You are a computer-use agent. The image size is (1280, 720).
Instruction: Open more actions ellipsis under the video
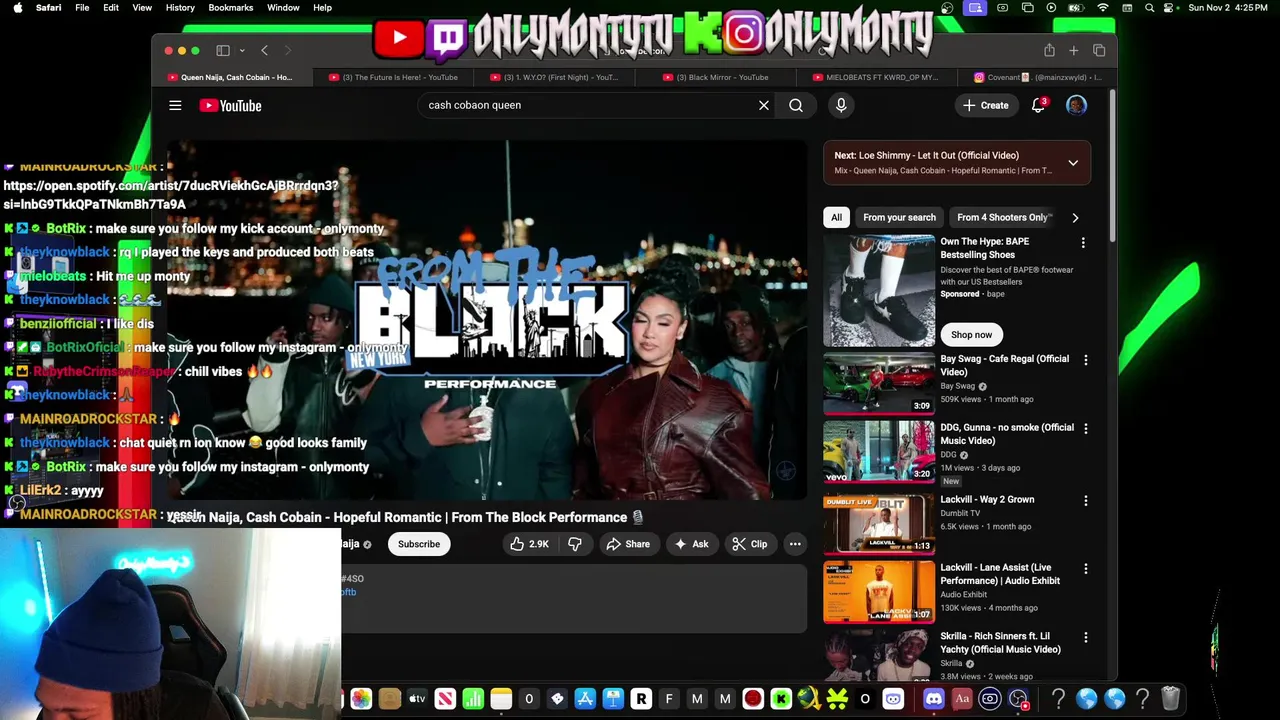click(x=795, y=544)
